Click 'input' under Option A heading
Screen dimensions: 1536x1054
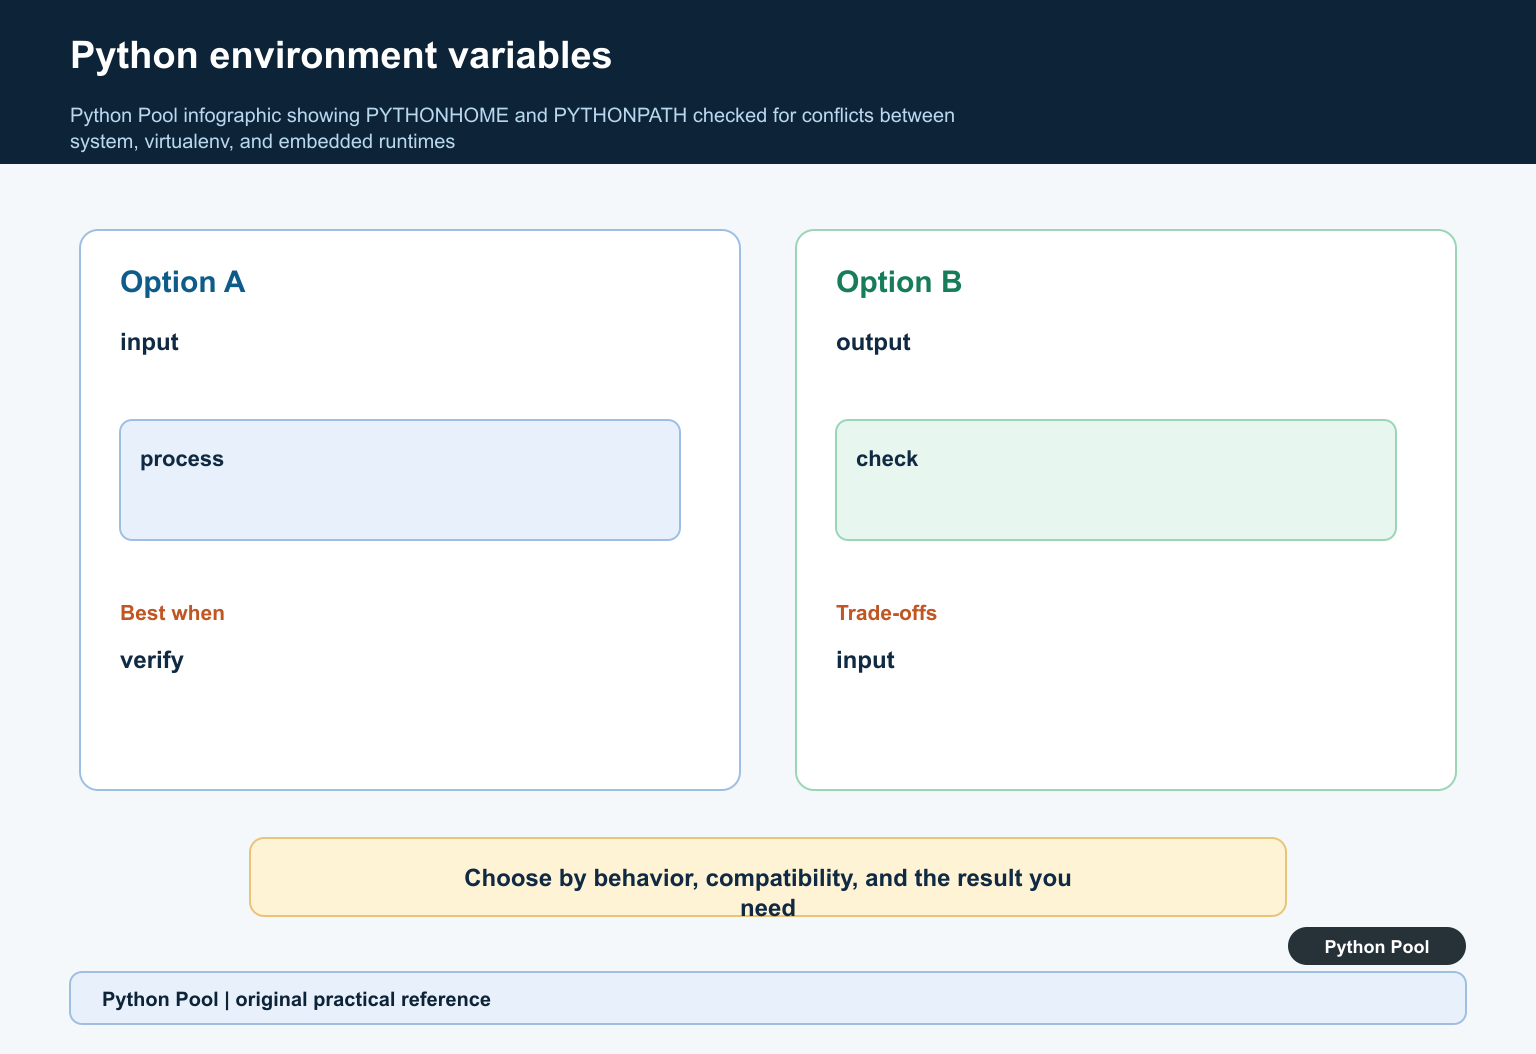149,342
